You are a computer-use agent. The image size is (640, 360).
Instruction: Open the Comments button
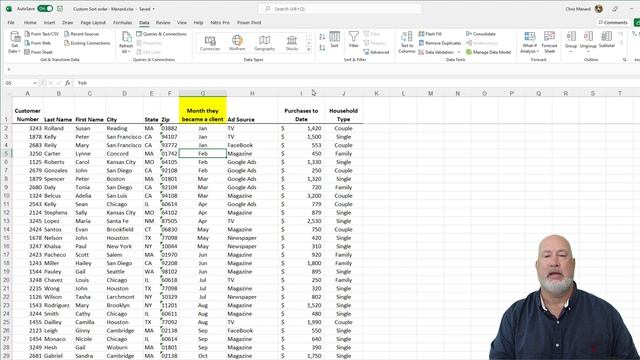pos(612,22)
